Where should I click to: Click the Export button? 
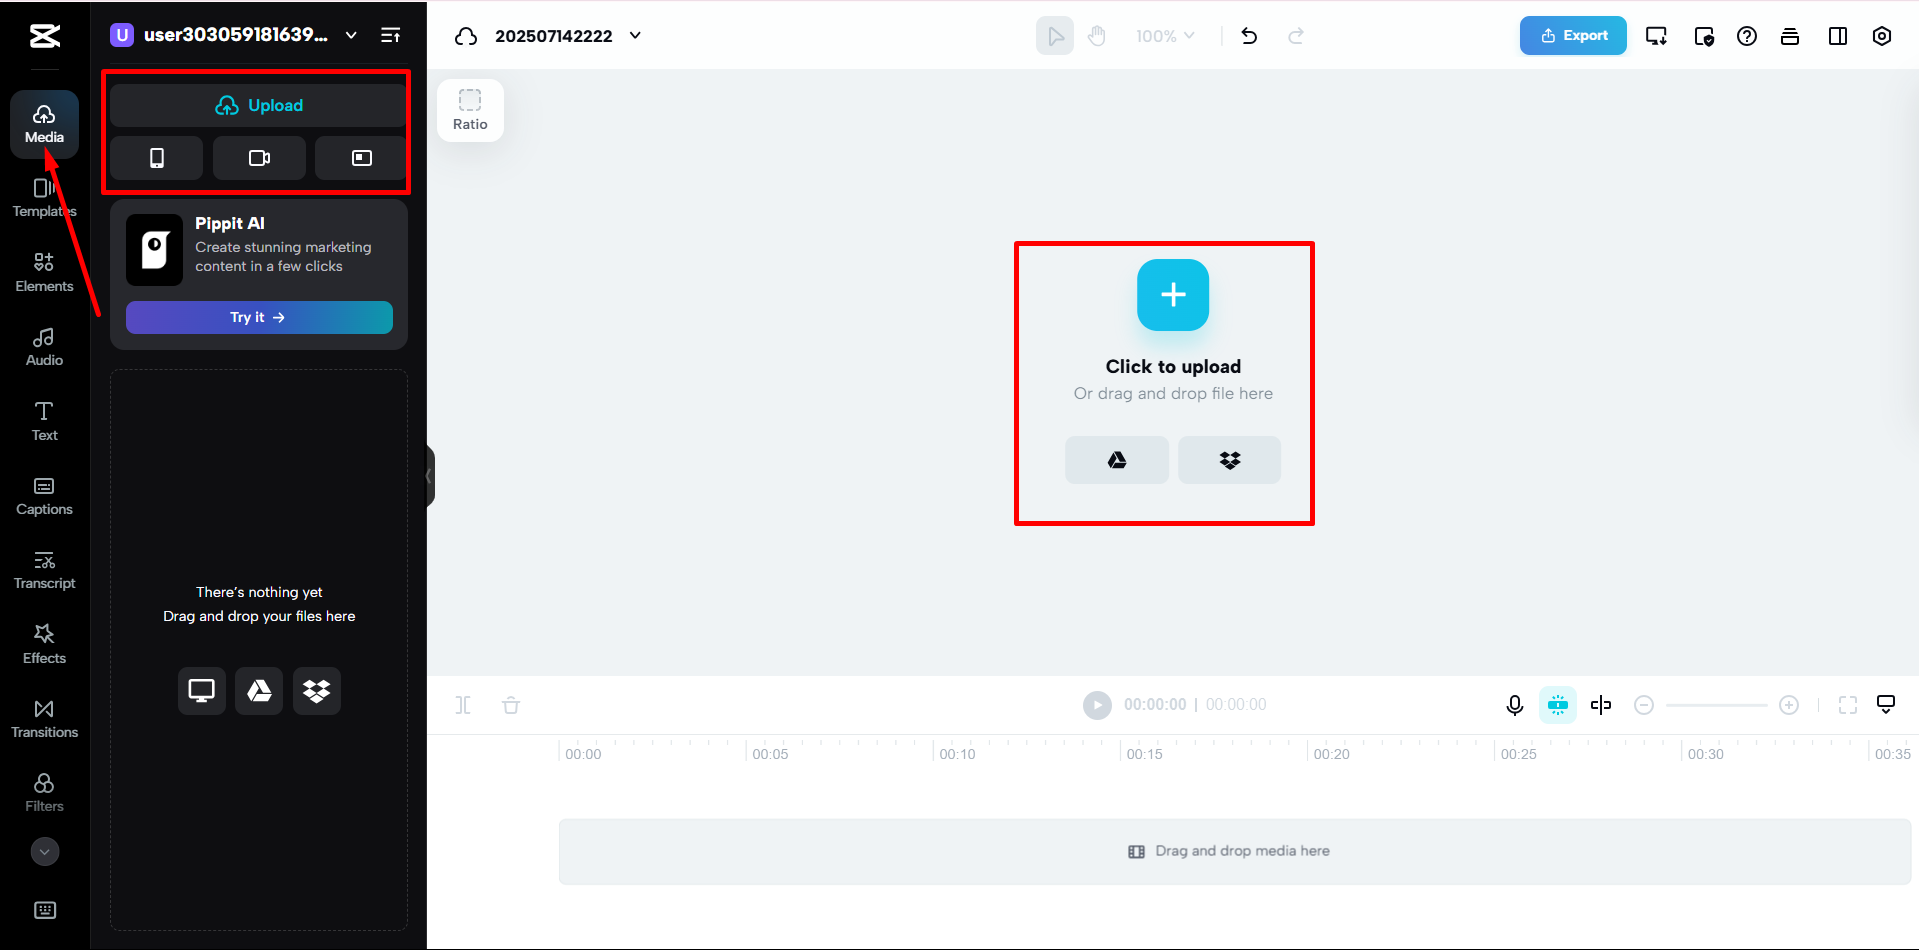(x=1572, y=35)
